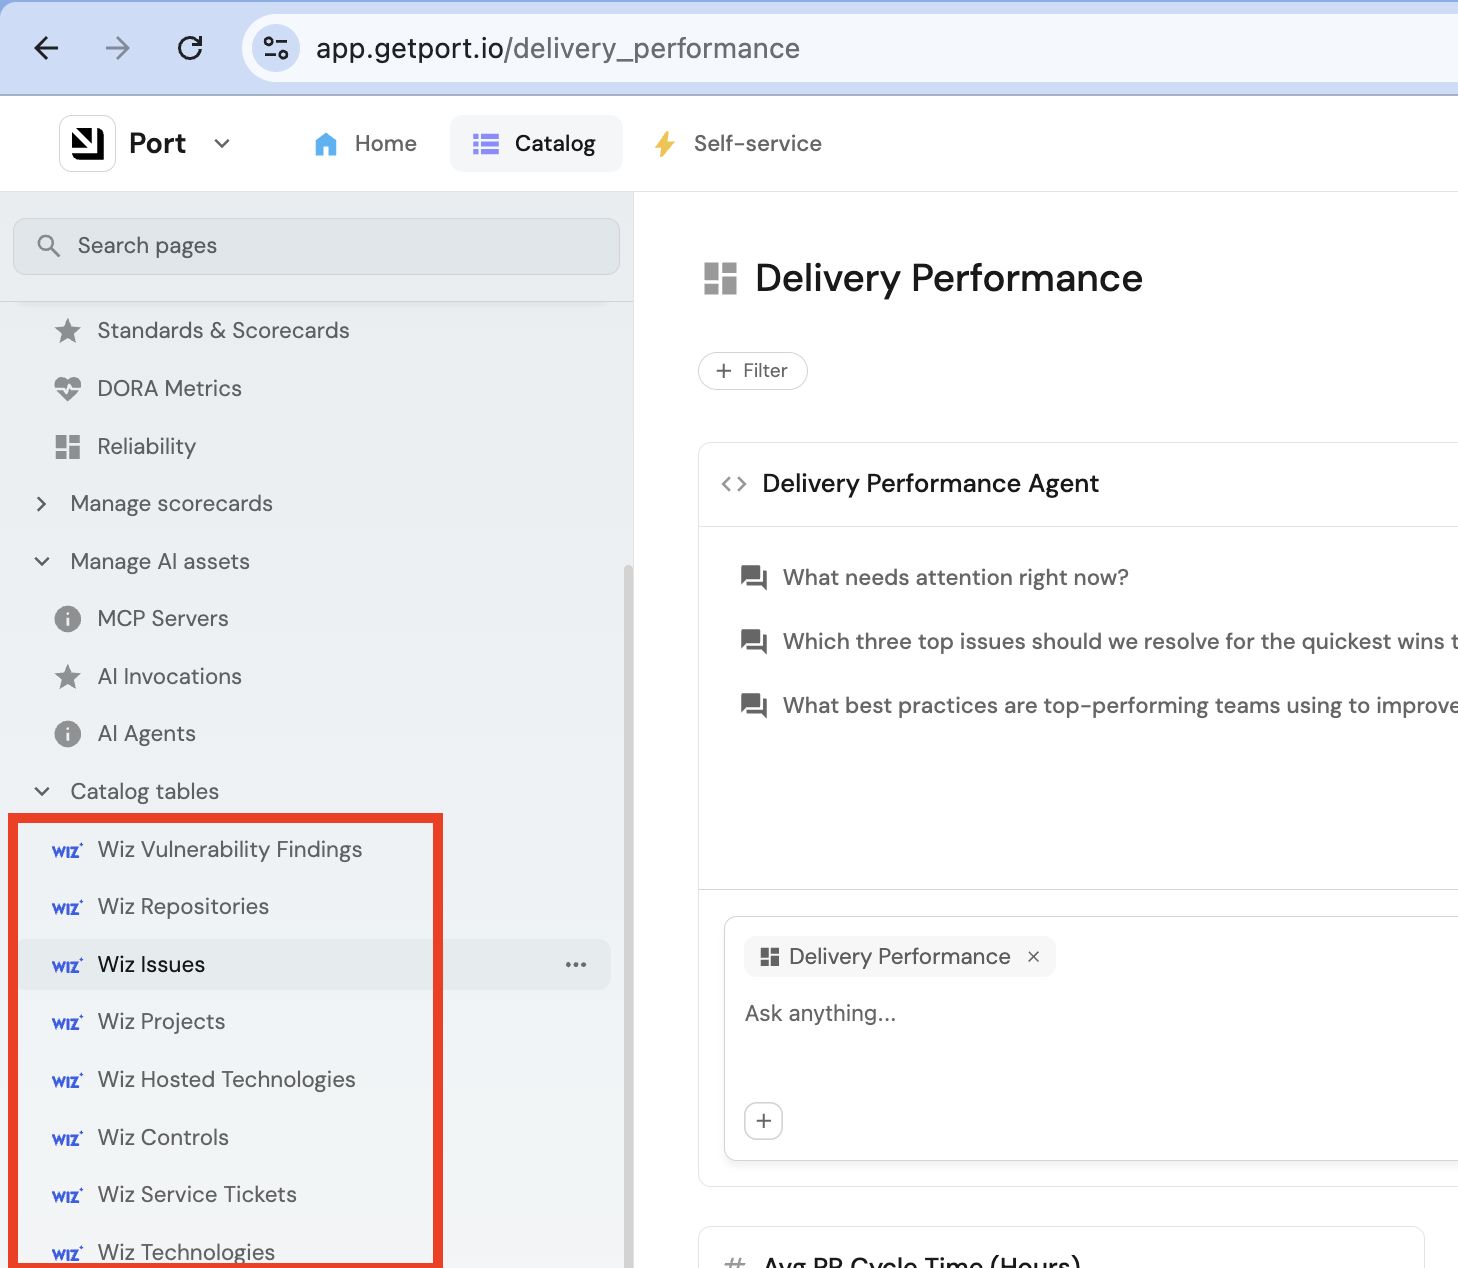Click the browser reload icon
1458x1268 pixels.
pyautogui.click(x=190, y=48)
